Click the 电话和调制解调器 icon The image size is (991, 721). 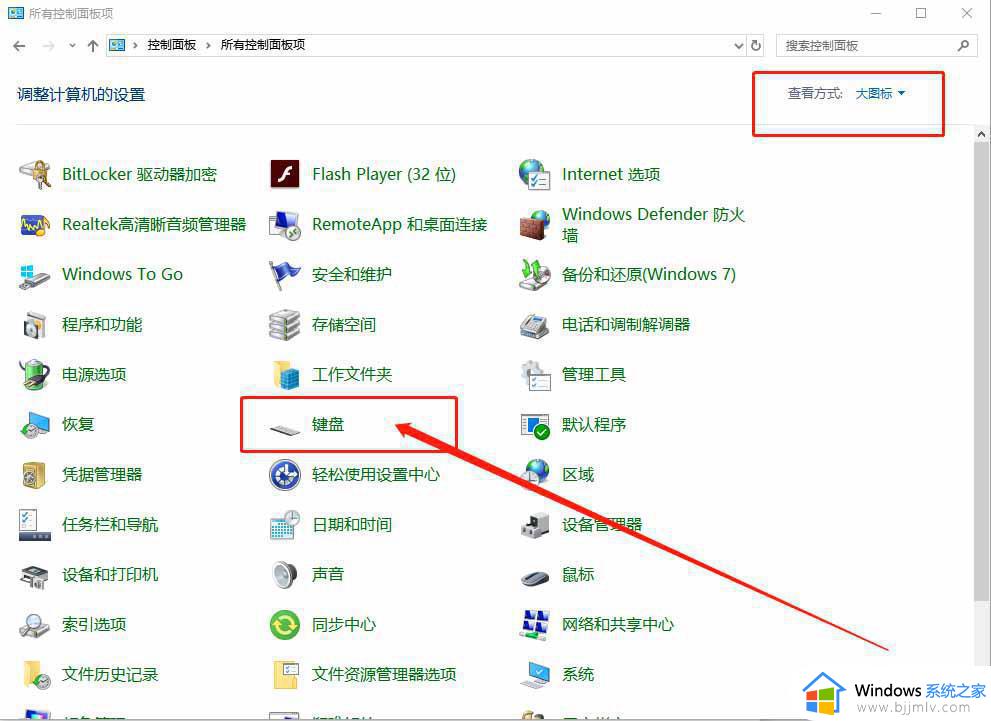point(535,325)
